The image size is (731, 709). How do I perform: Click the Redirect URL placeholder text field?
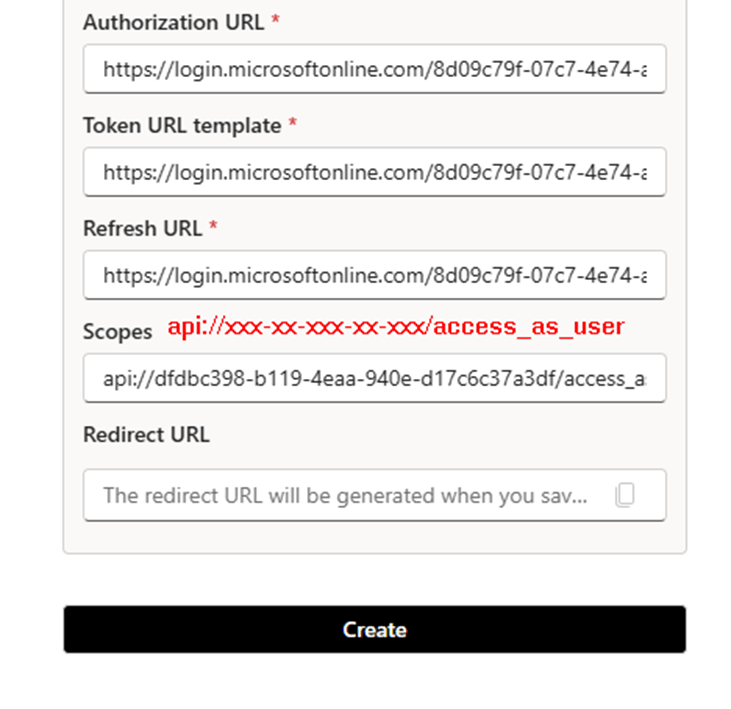point(345,495)
